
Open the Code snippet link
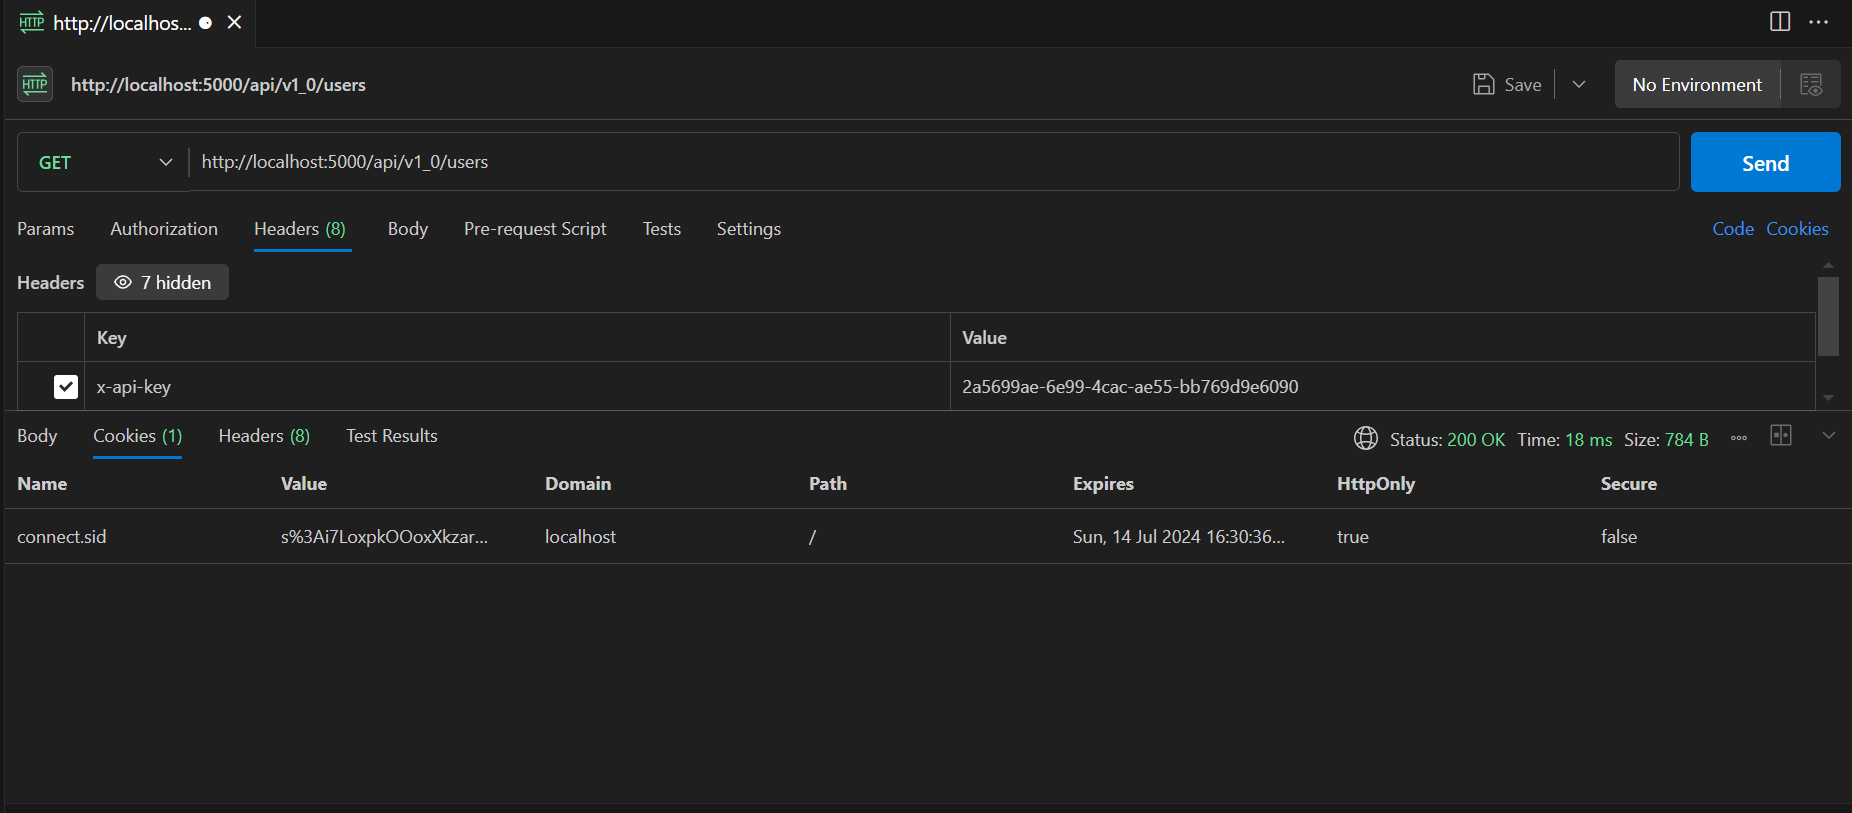[x=1733, y=229]
